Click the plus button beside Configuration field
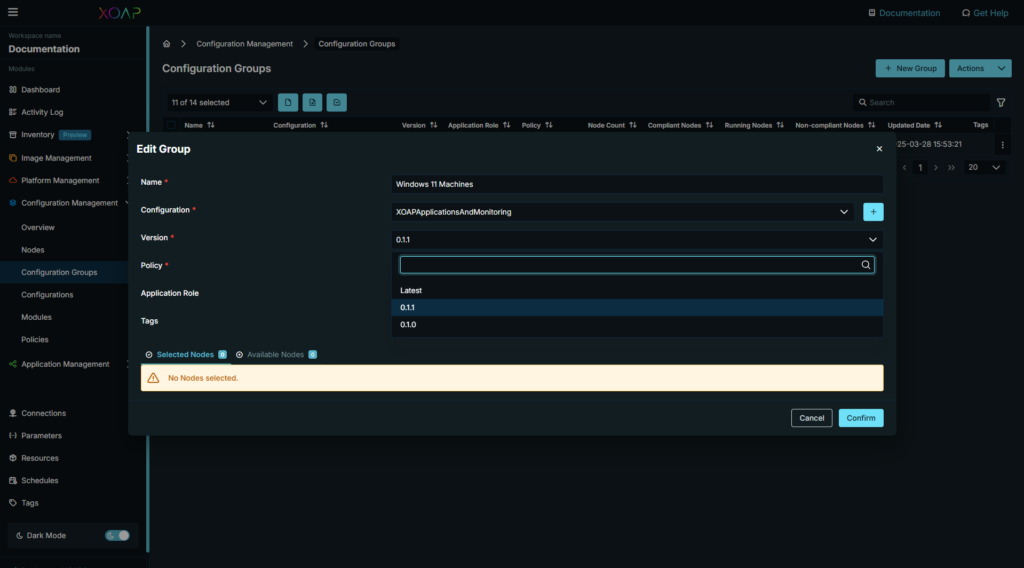 pyautogui.click(x=873, y=212)
